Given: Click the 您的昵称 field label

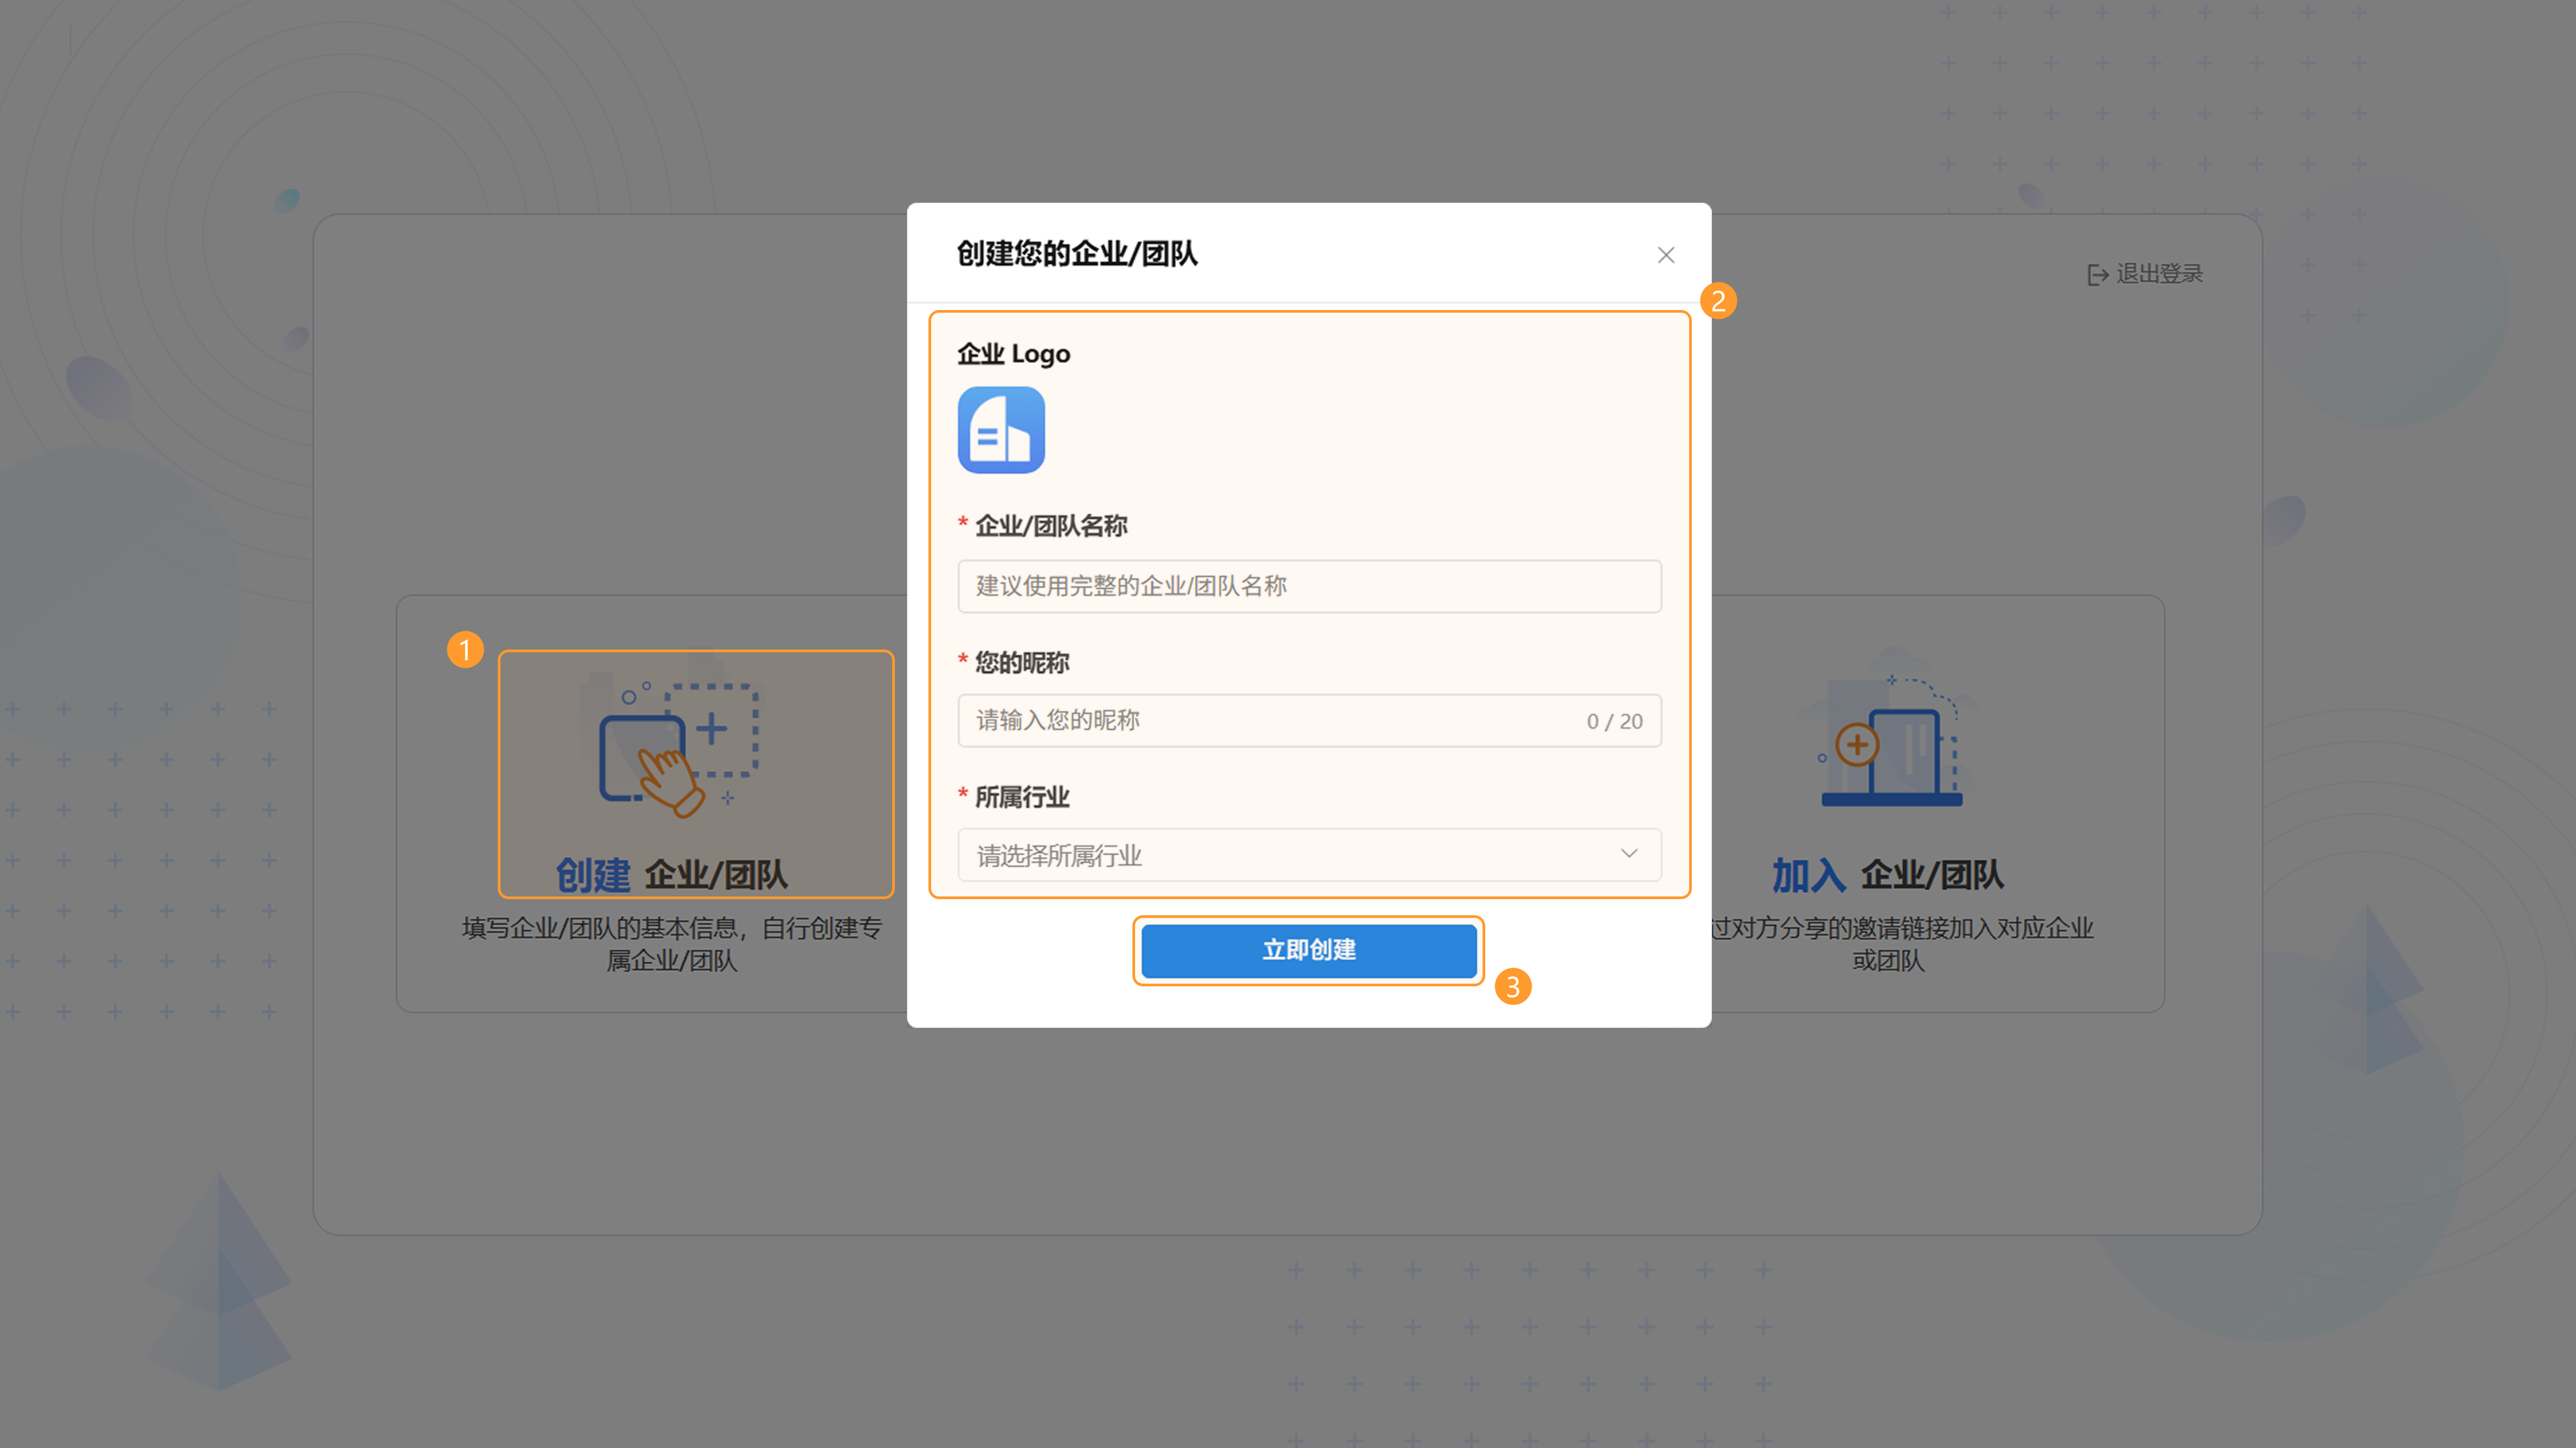Looking at the screenshot, I should pyautogui.click(x=1022, y=662).
